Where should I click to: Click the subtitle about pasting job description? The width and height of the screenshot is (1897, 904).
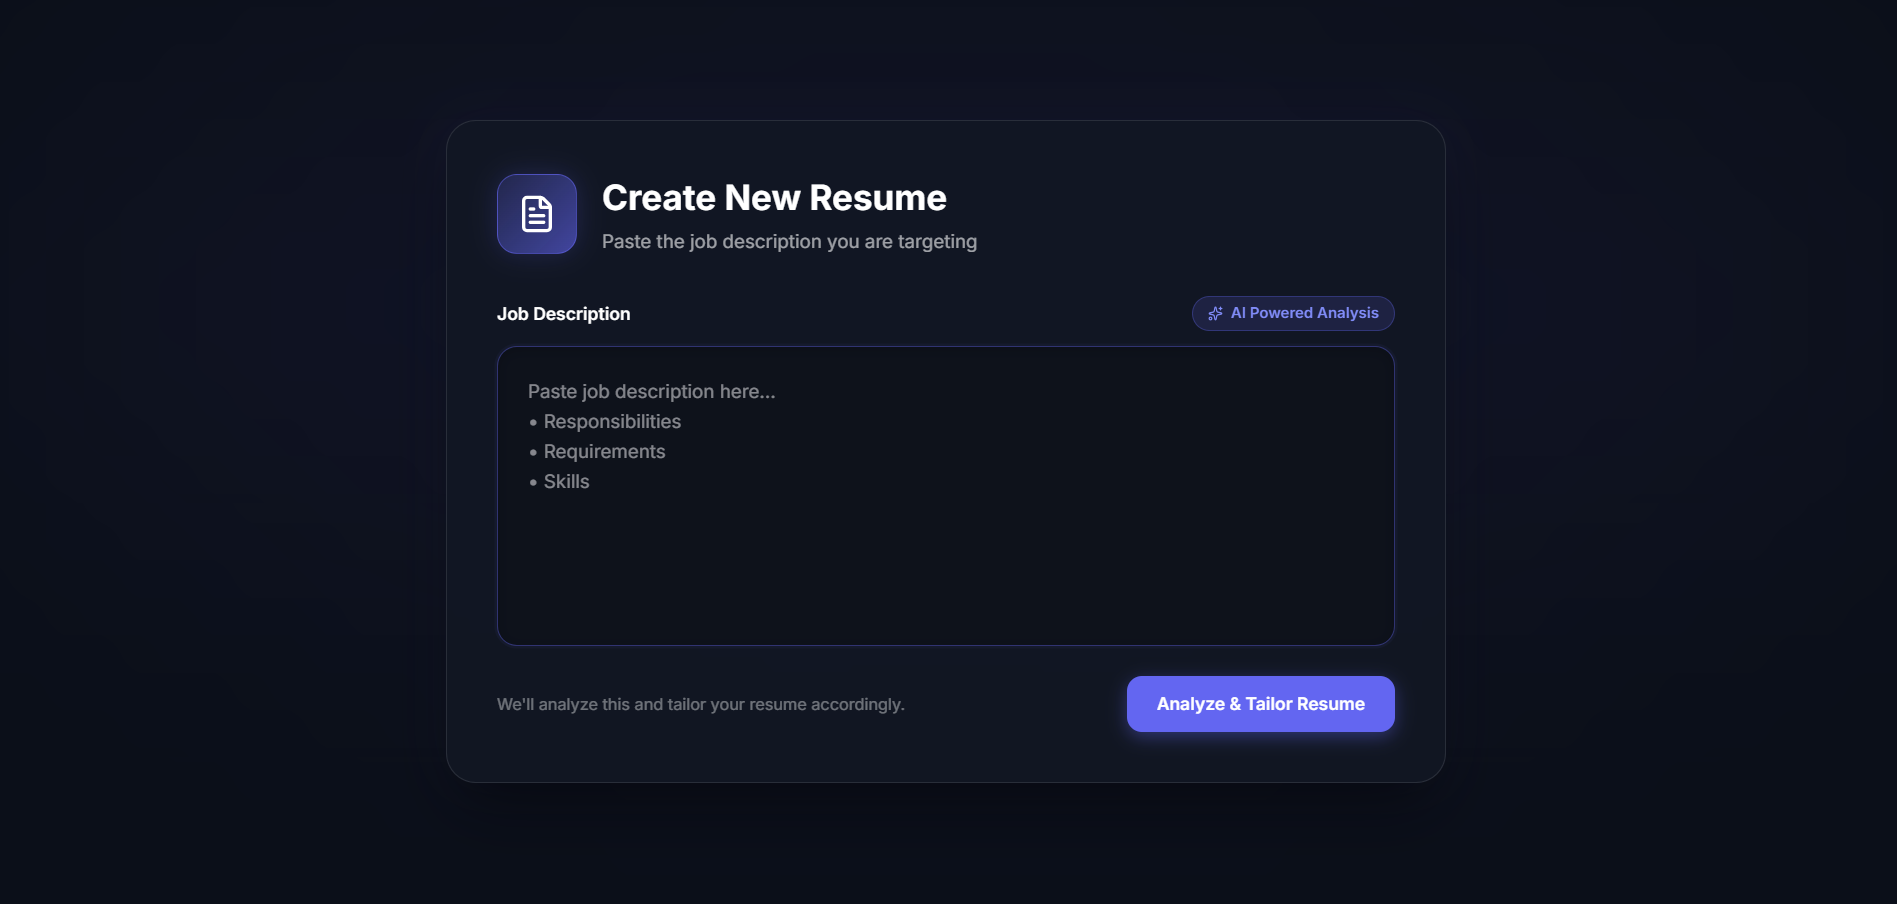pos(789,241)
